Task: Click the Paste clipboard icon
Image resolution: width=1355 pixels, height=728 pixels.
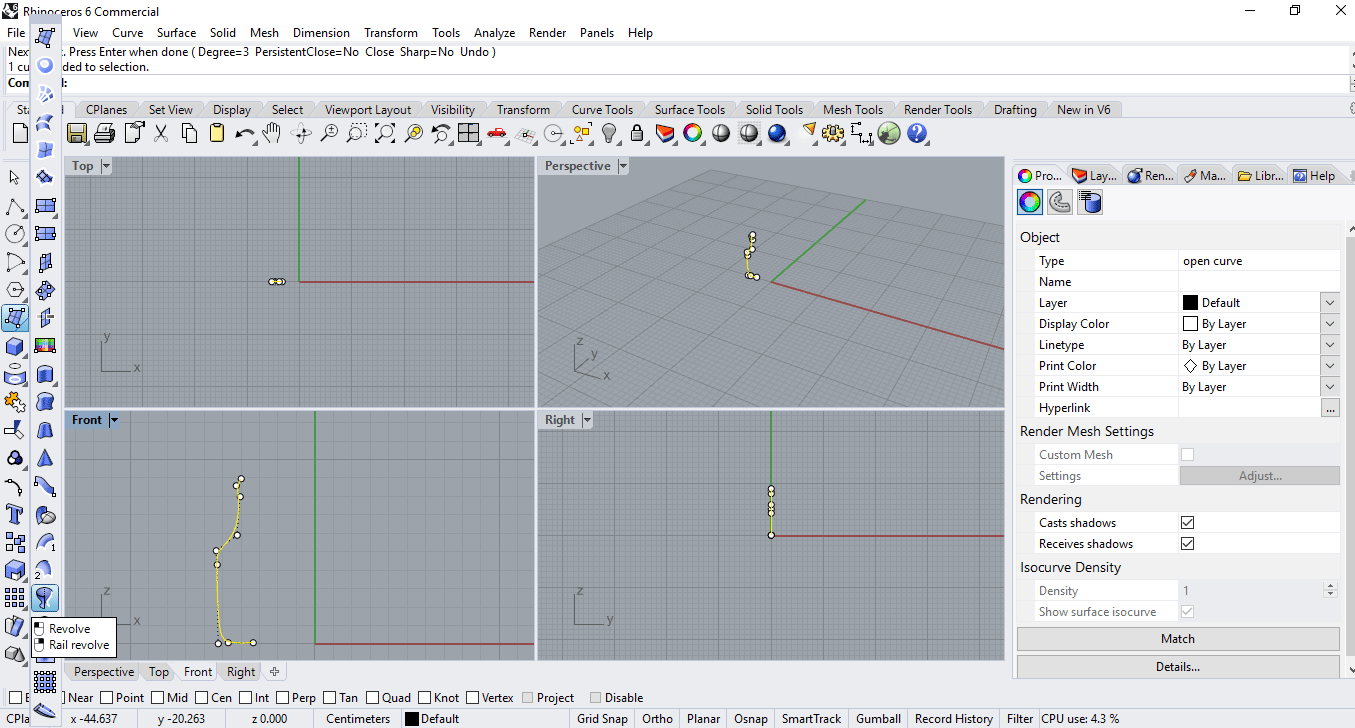Action: (x=217, y=133)
